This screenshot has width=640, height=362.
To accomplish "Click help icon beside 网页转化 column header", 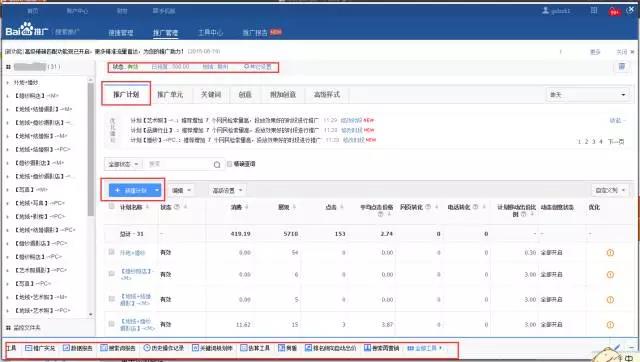I will (x=428, y=207).
